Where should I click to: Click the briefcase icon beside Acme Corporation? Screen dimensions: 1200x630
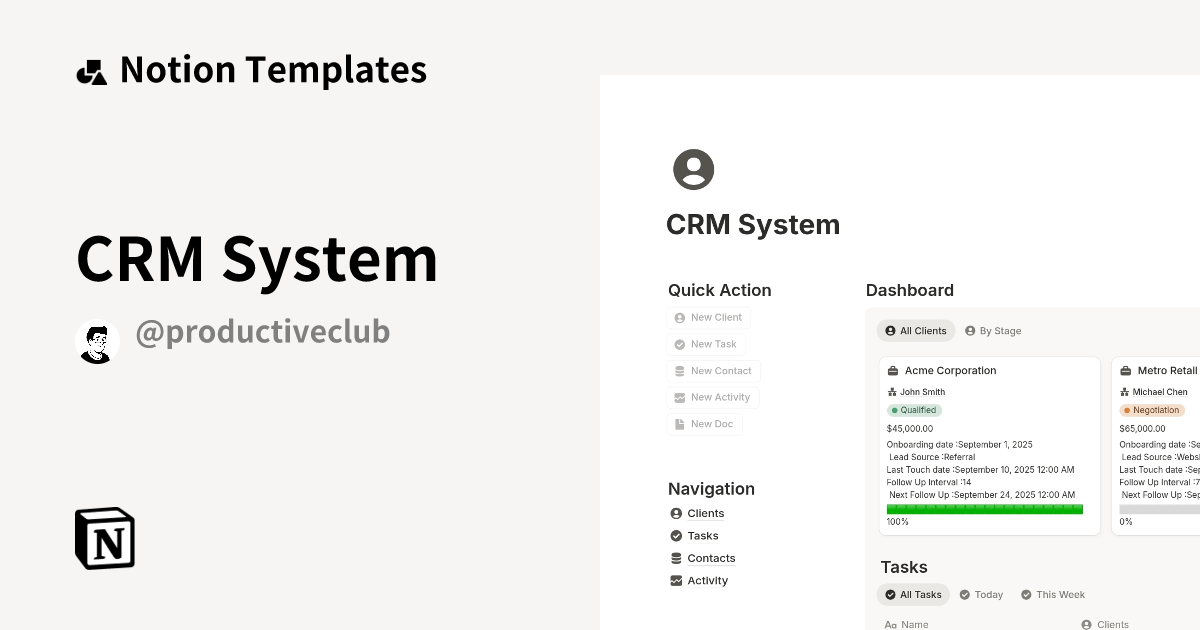click(893, 370)
